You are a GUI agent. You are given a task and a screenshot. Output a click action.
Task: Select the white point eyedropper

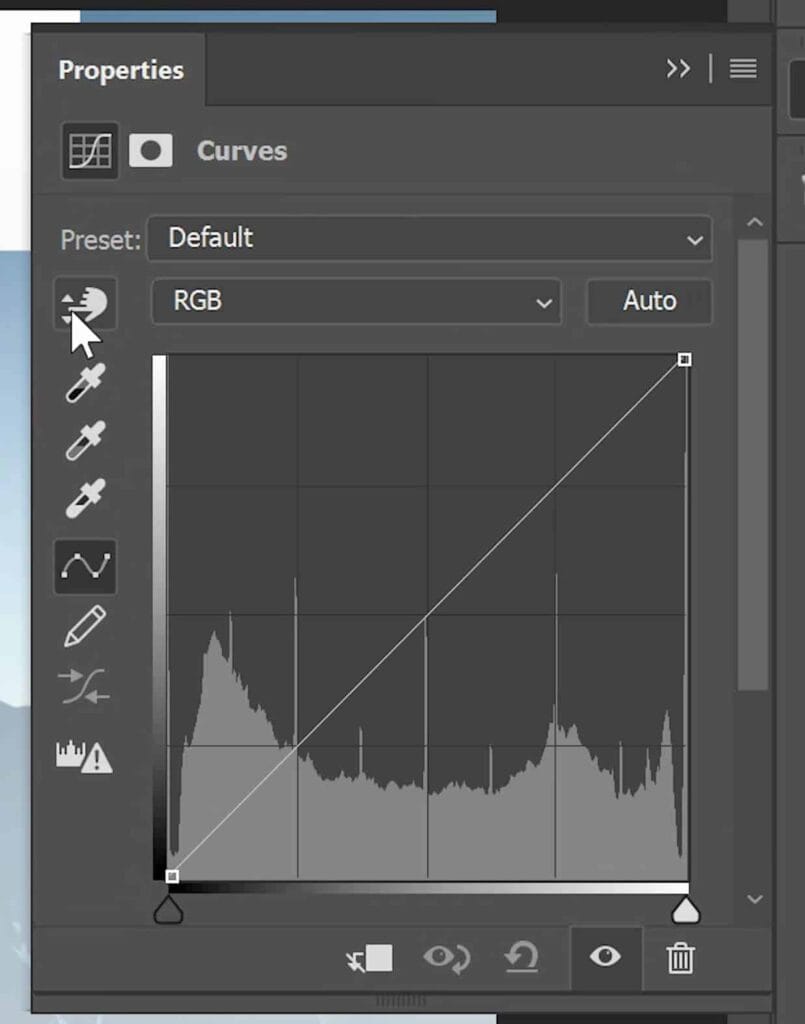(84, 495)
